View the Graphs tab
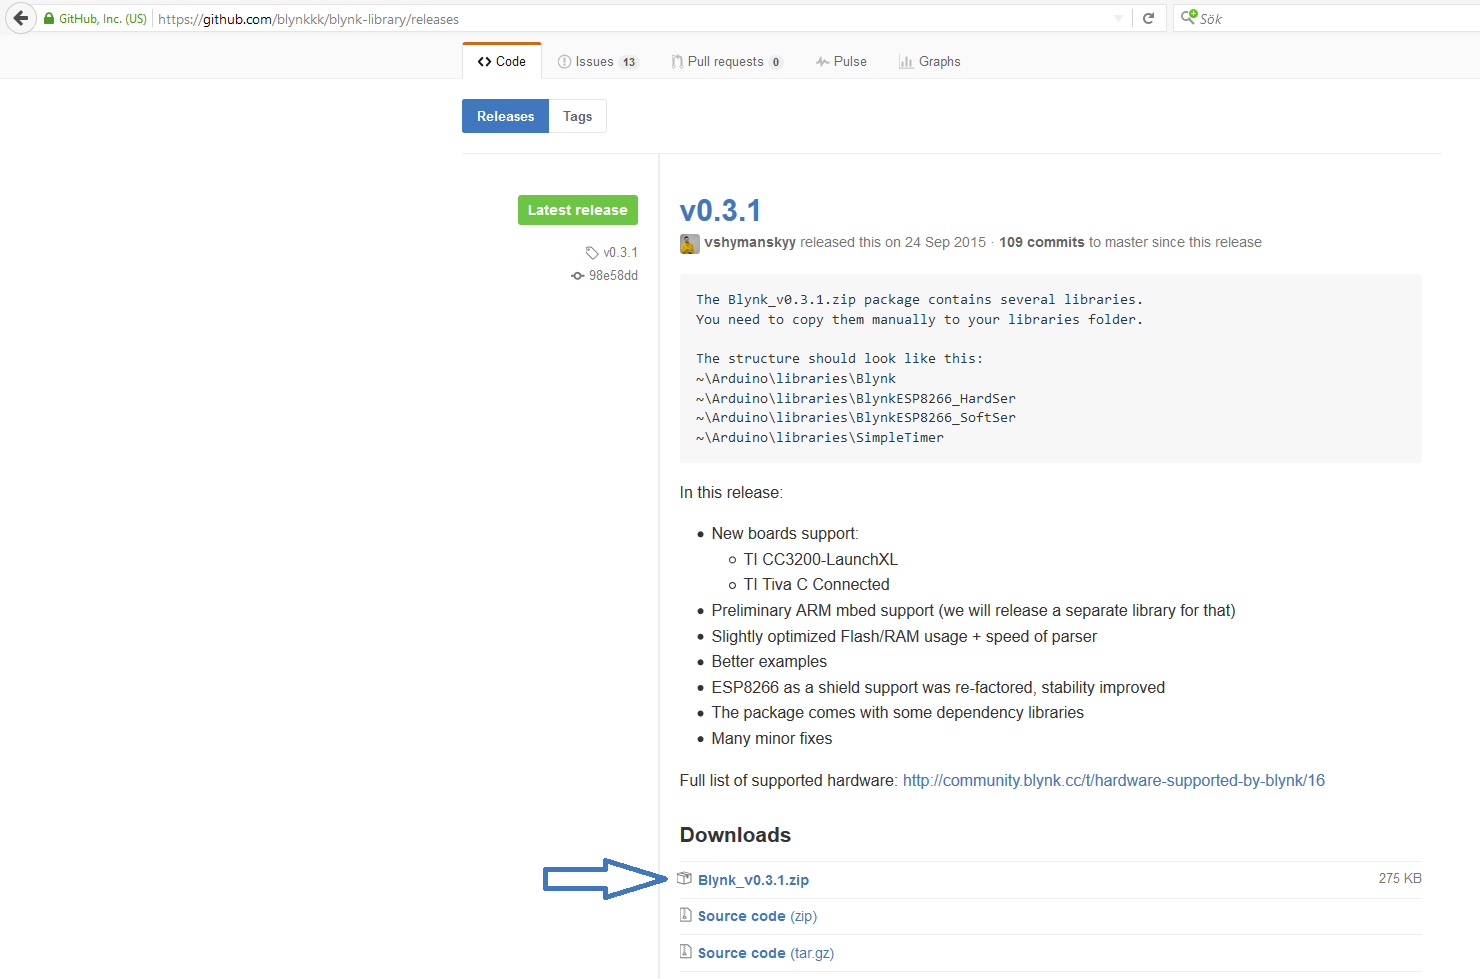The image size is (1480, 979). 930,62
